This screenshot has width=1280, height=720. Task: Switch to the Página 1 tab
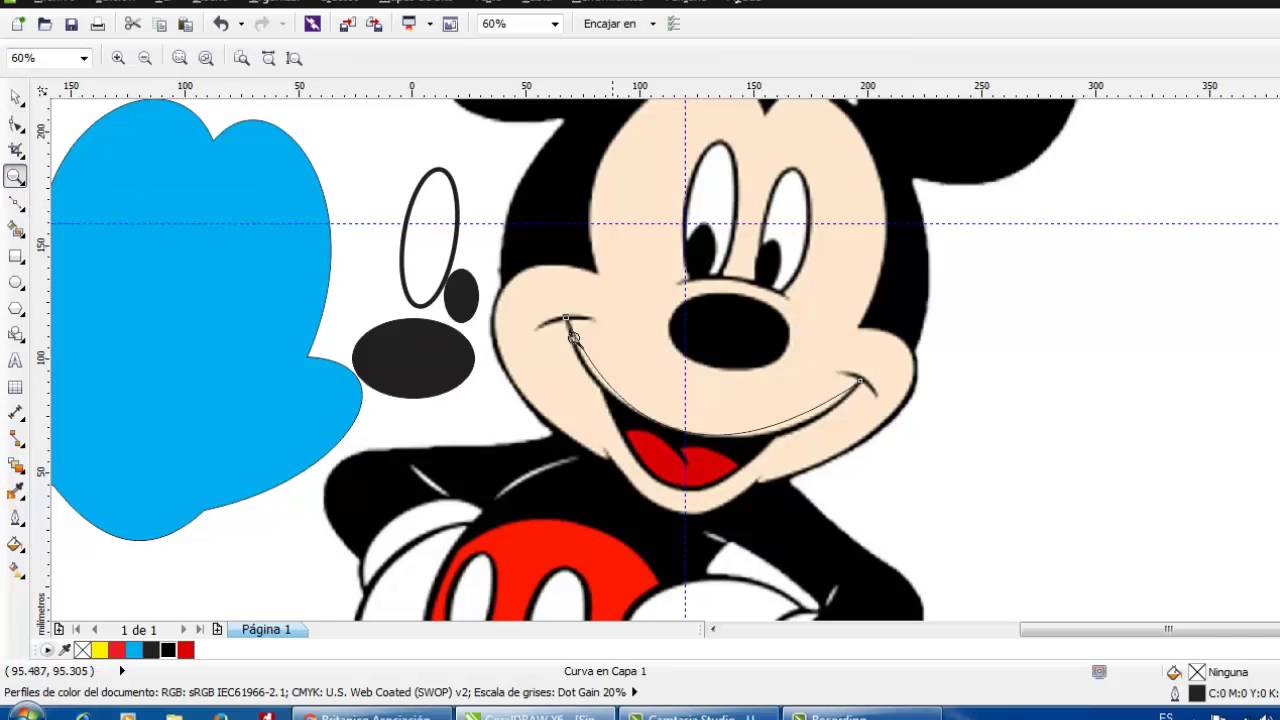click(266, 630)
